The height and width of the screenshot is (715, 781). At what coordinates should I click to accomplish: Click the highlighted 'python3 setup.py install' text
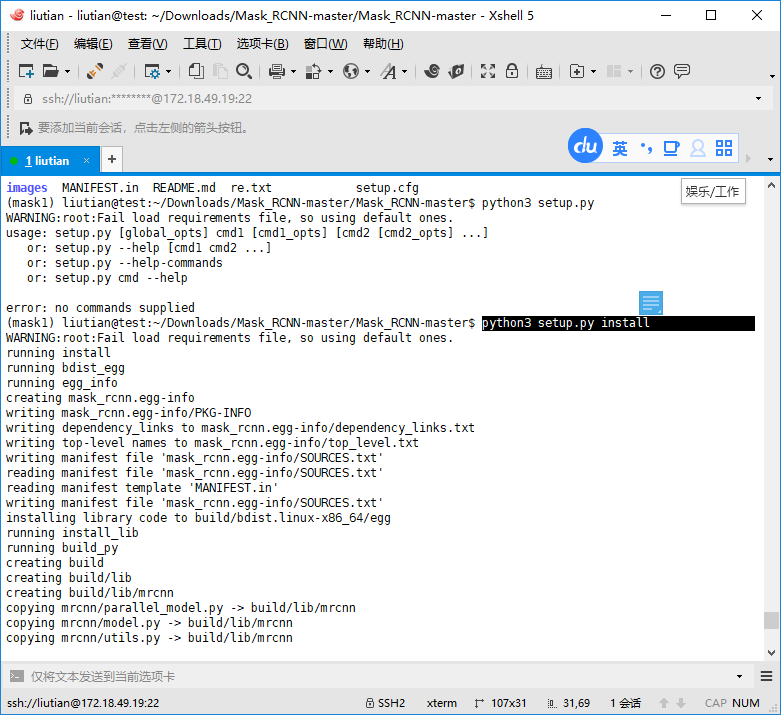[x=565, y=323]
